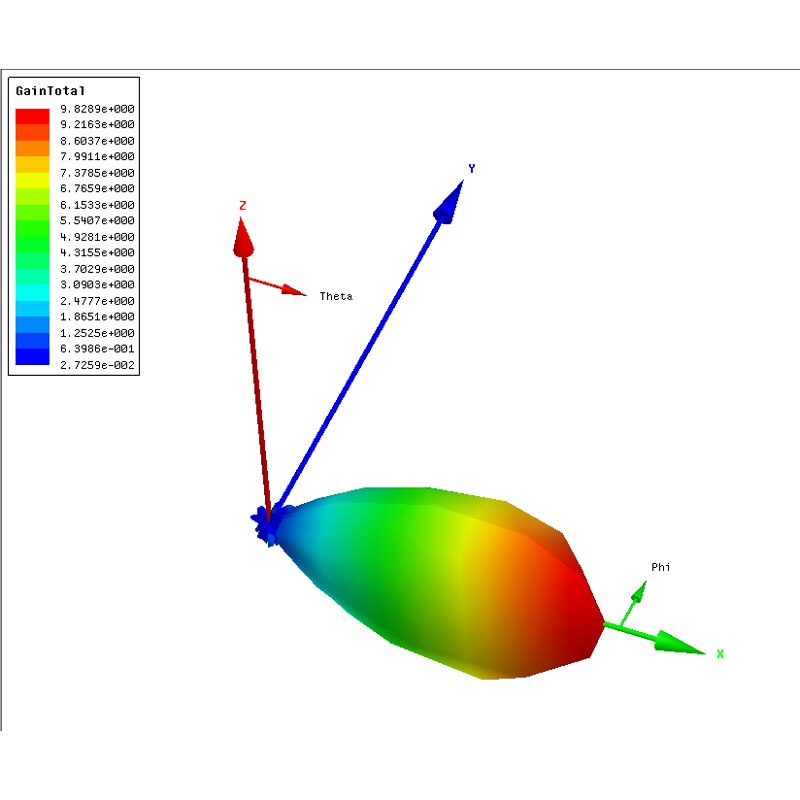The width and height of the screenshot is (800, 800).
Task: Click the red Z axis arrowhead
Action: click(242, 236)
